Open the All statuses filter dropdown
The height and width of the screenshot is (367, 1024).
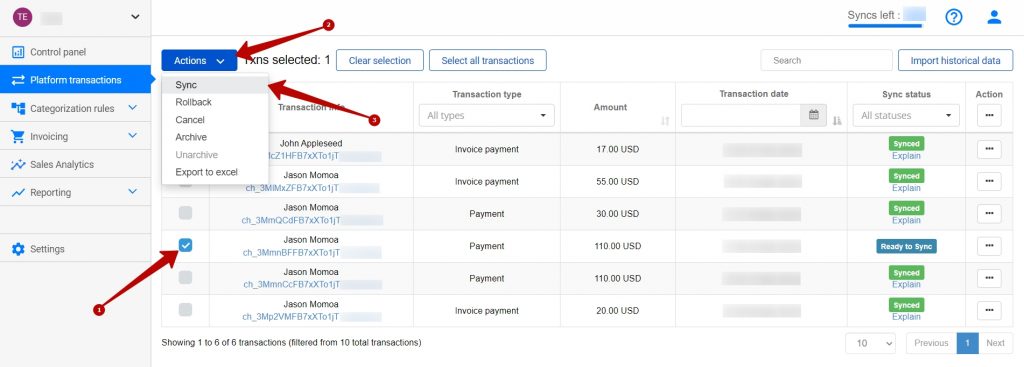coord(906,116)
